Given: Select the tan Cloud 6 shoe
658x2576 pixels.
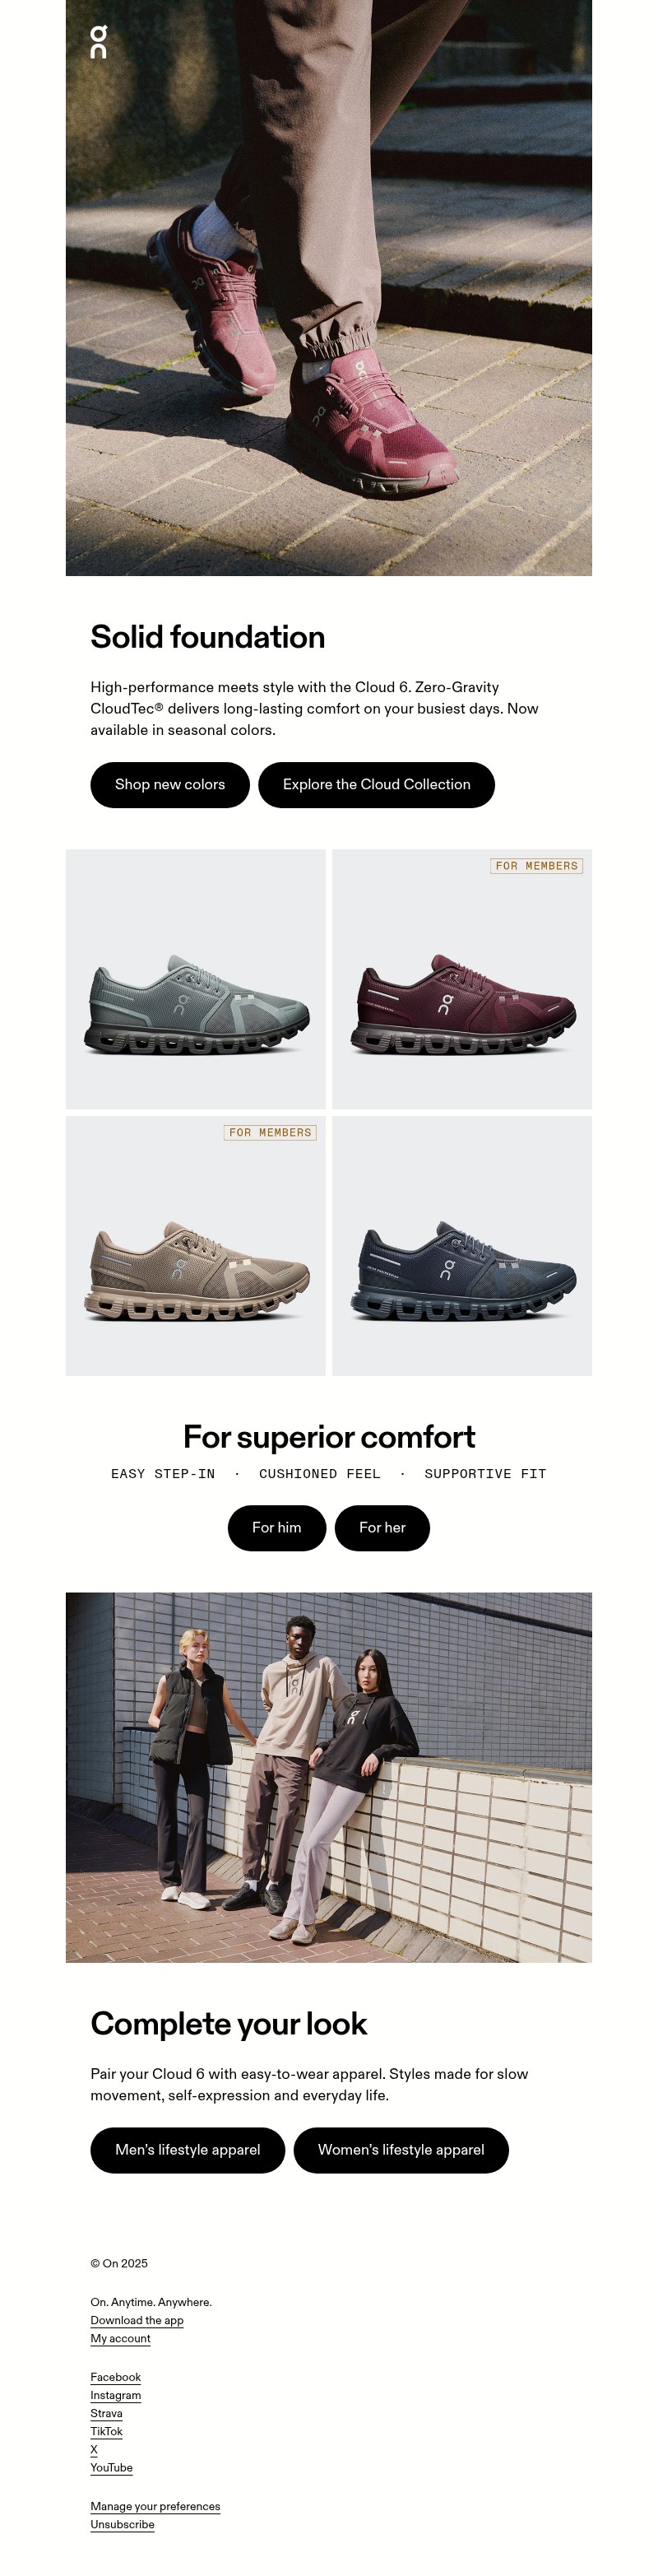Looking at the screenshot, I should pos(196,1245).
